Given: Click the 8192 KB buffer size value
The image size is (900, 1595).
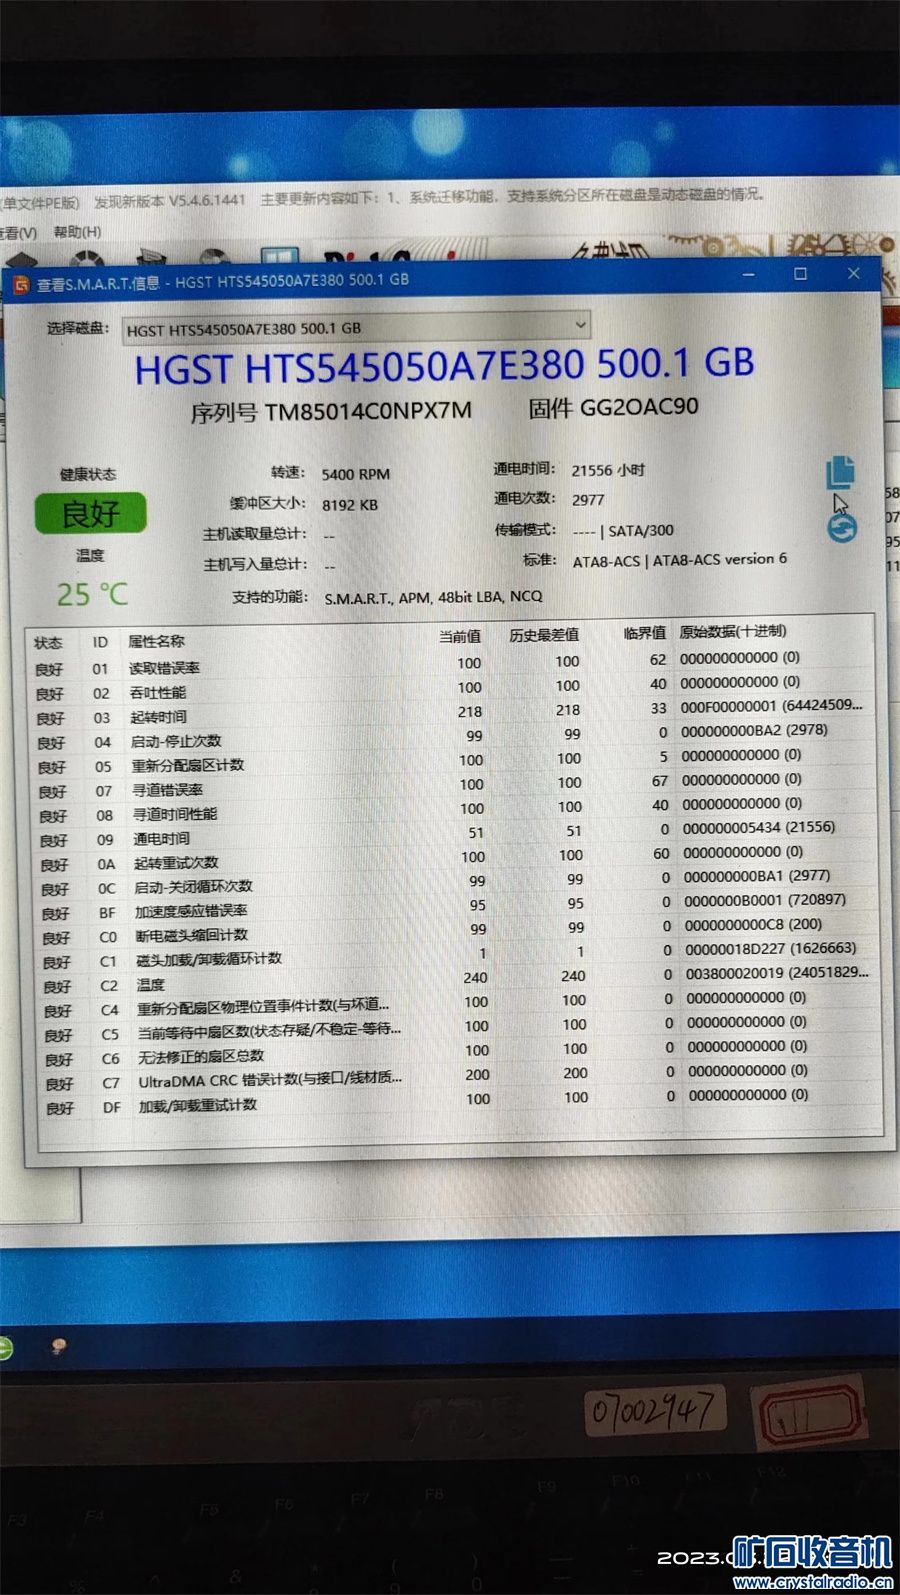Looking at the screenshot, I should pos(350,505).
